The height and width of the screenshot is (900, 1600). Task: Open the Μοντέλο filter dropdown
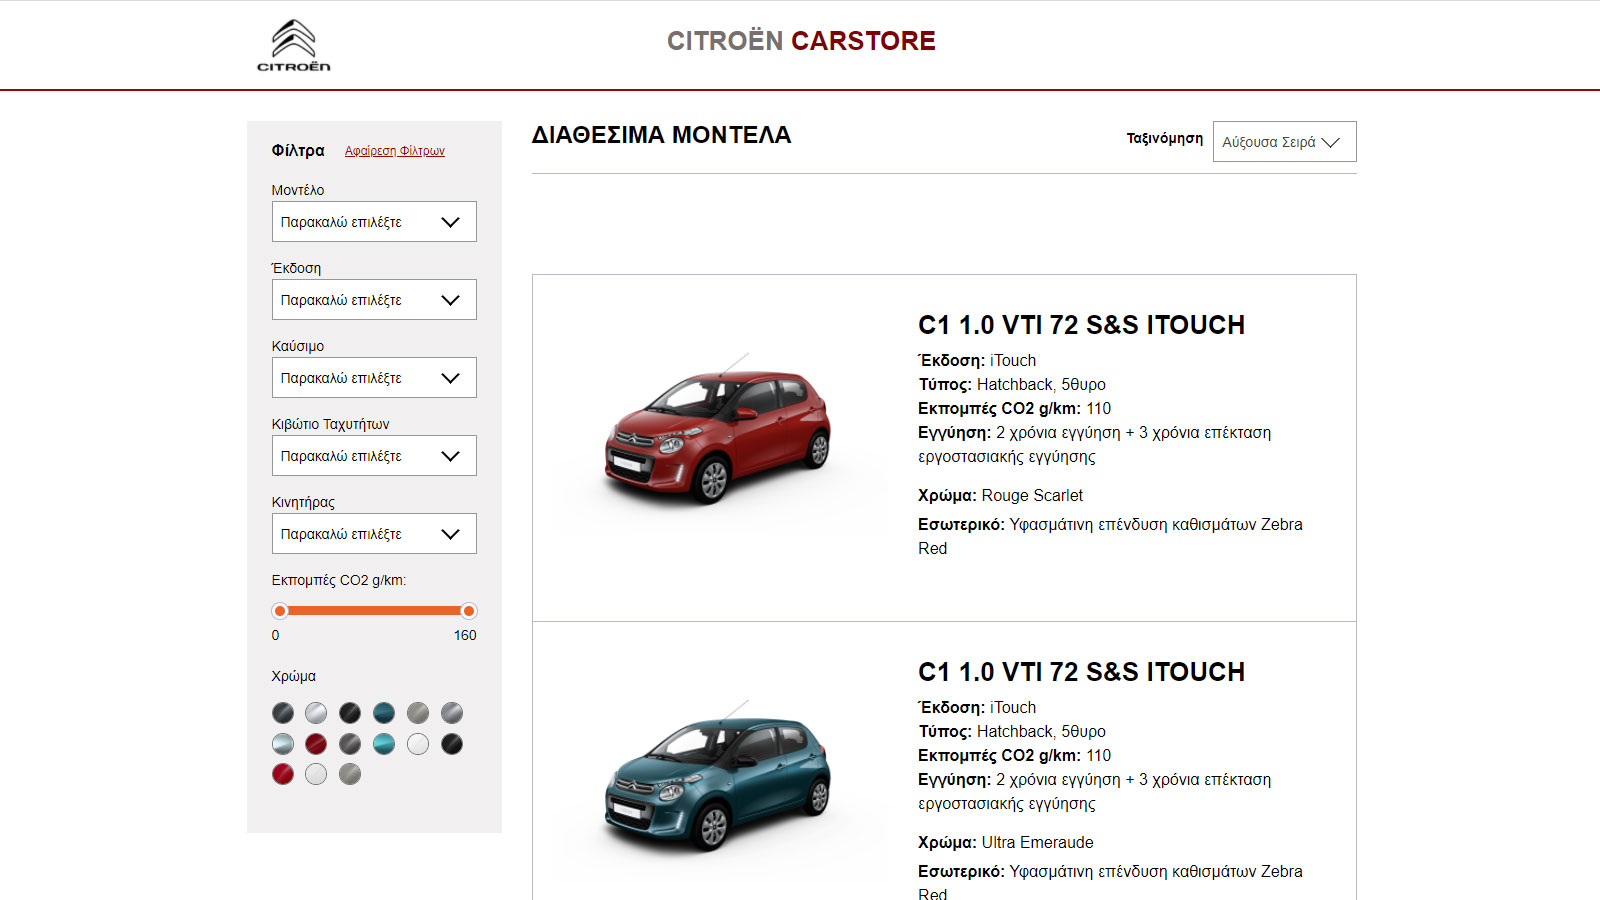tap(374, 222)
